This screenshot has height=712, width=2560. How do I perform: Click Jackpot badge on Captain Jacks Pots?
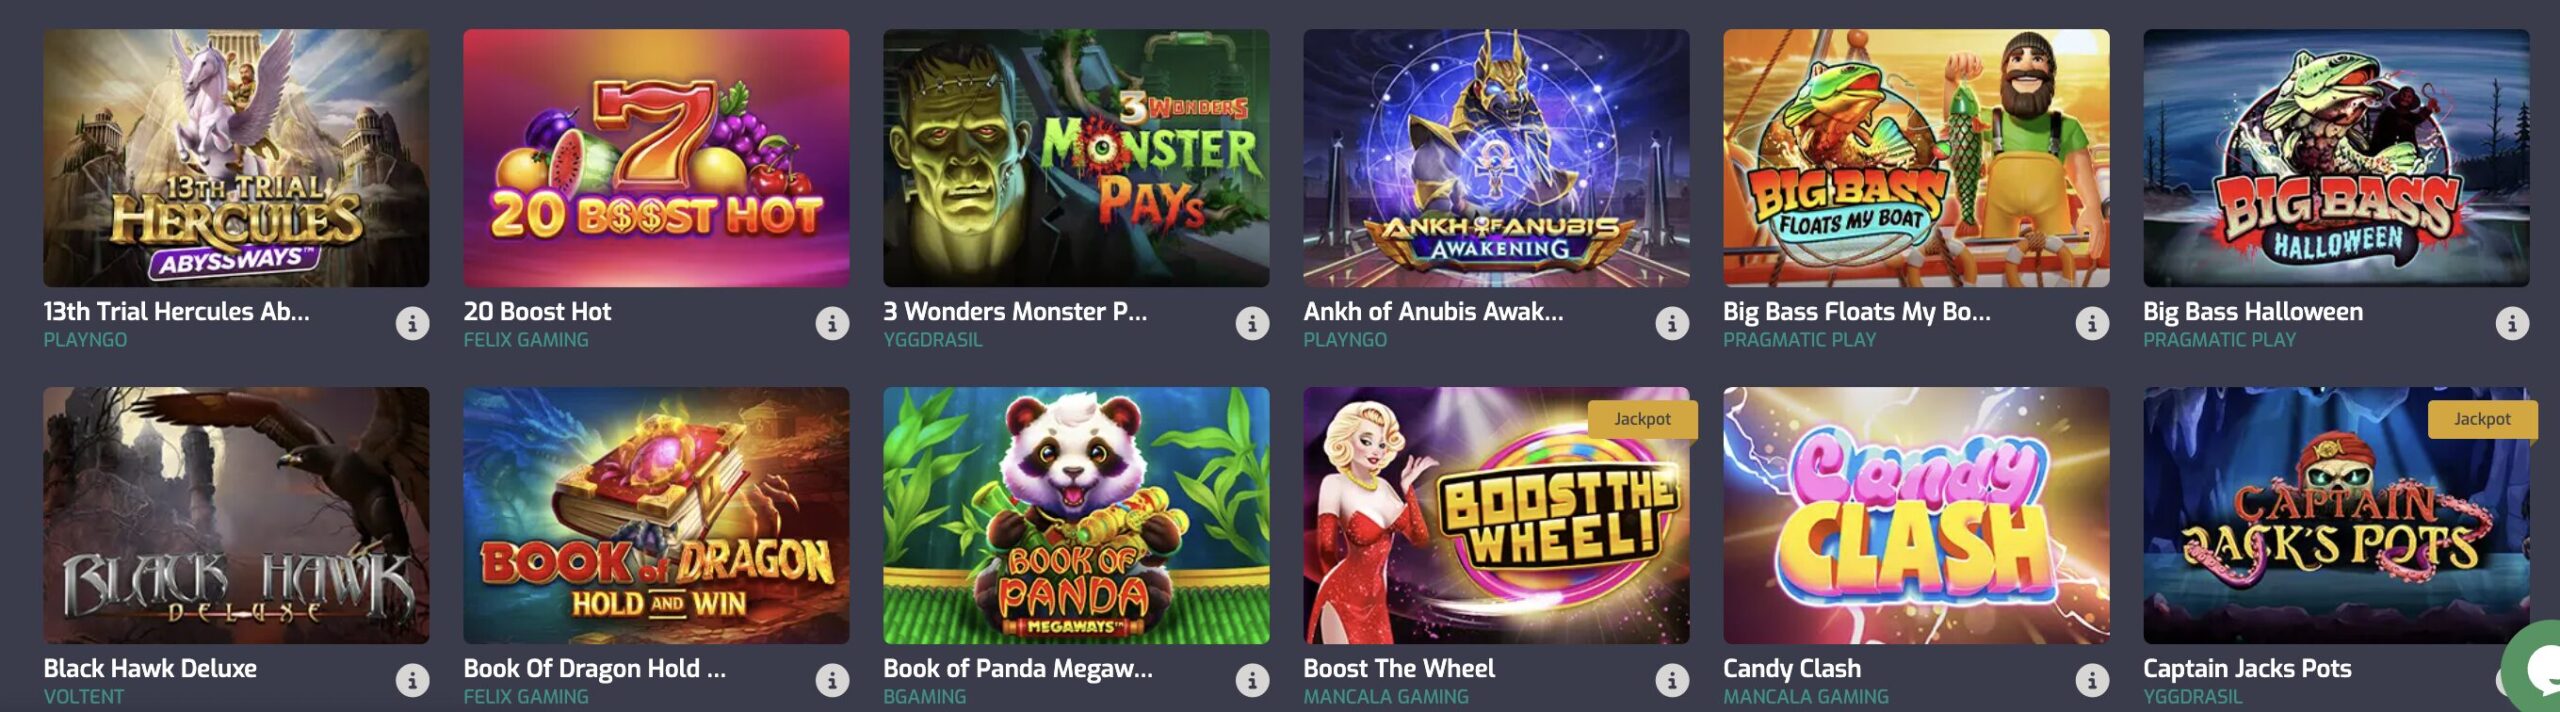tap(2482, 419)
